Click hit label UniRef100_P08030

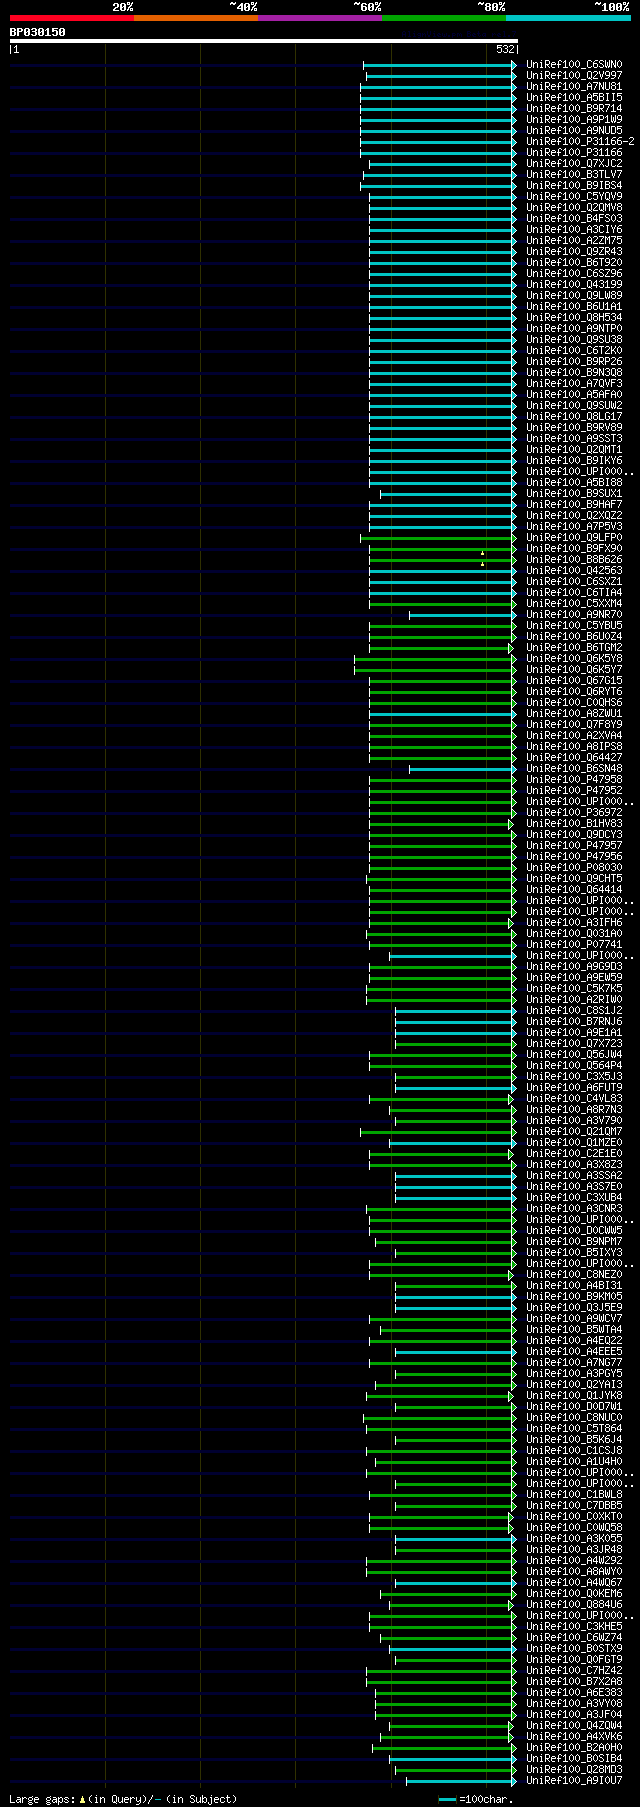coord(574,868)
